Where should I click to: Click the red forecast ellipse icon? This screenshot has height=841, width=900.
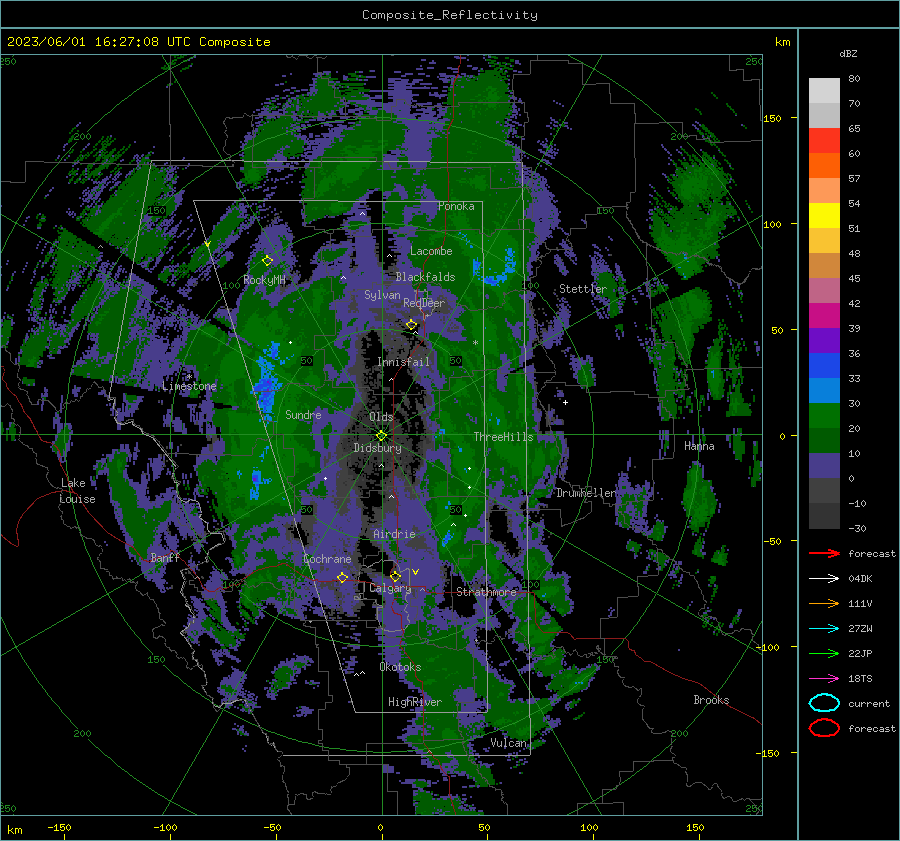click(824, 728)
